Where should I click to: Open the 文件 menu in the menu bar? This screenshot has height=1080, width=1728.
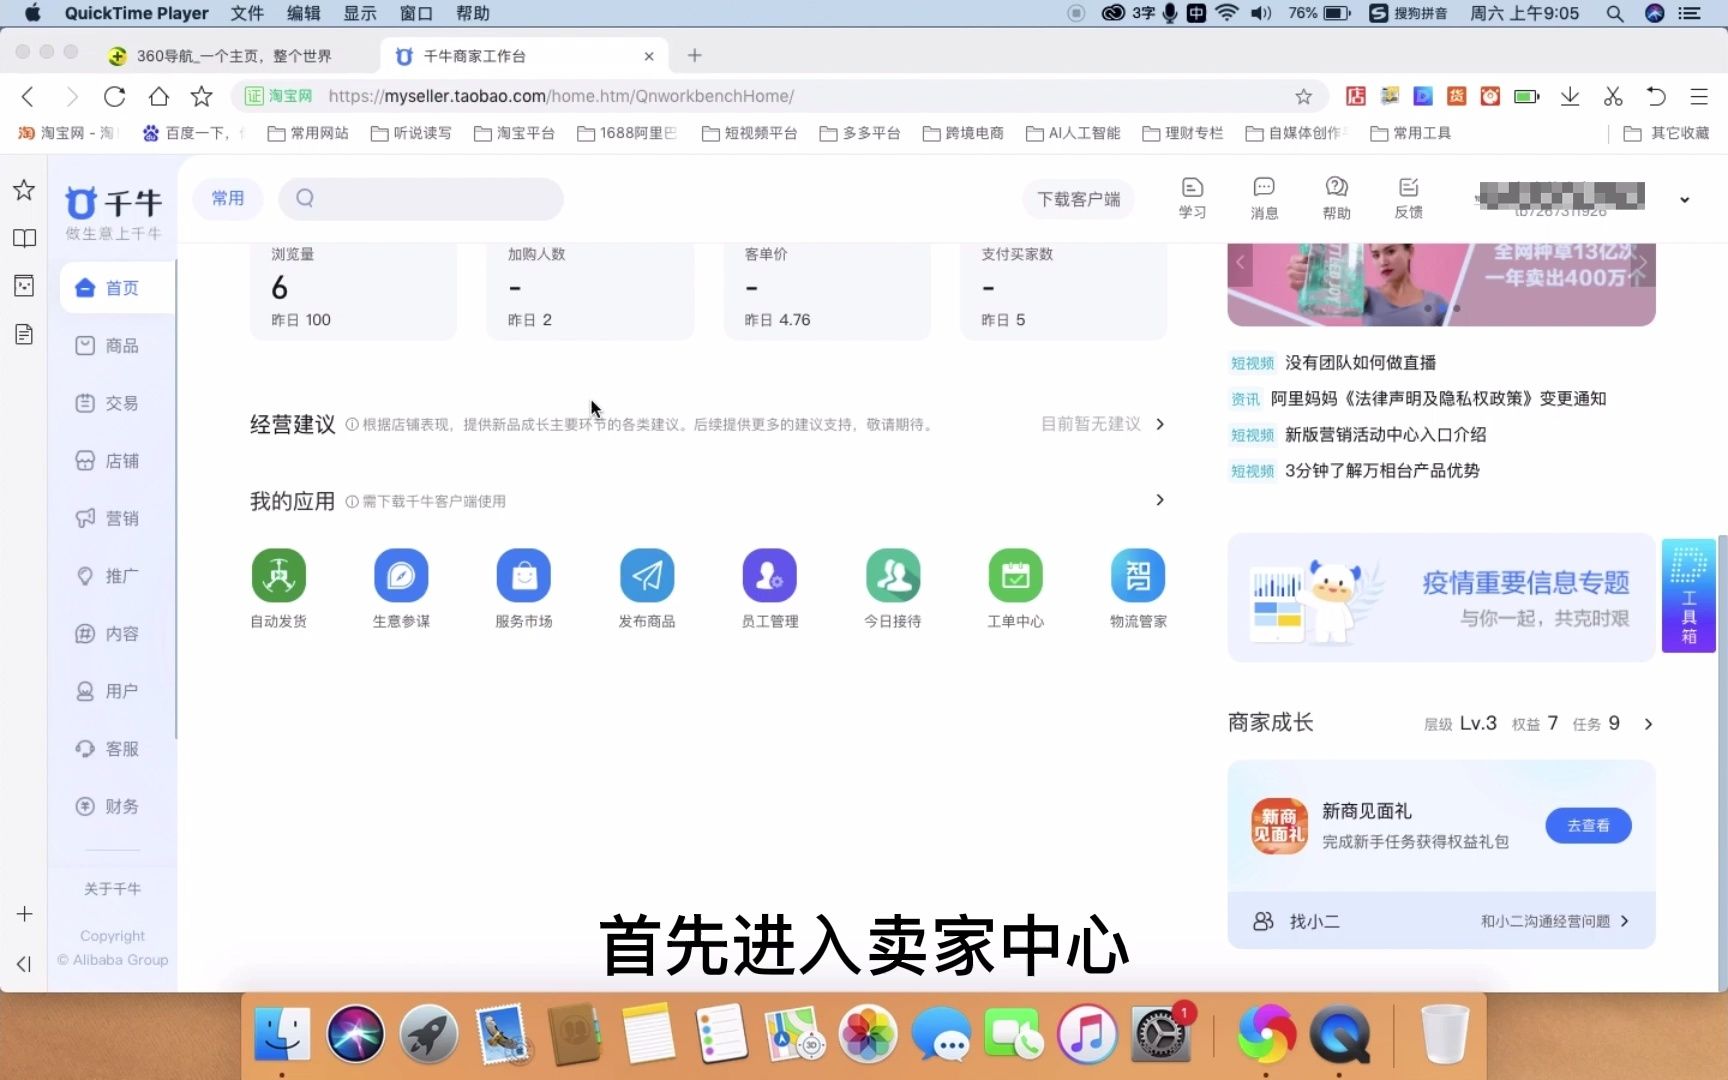[x=247, y=13]
